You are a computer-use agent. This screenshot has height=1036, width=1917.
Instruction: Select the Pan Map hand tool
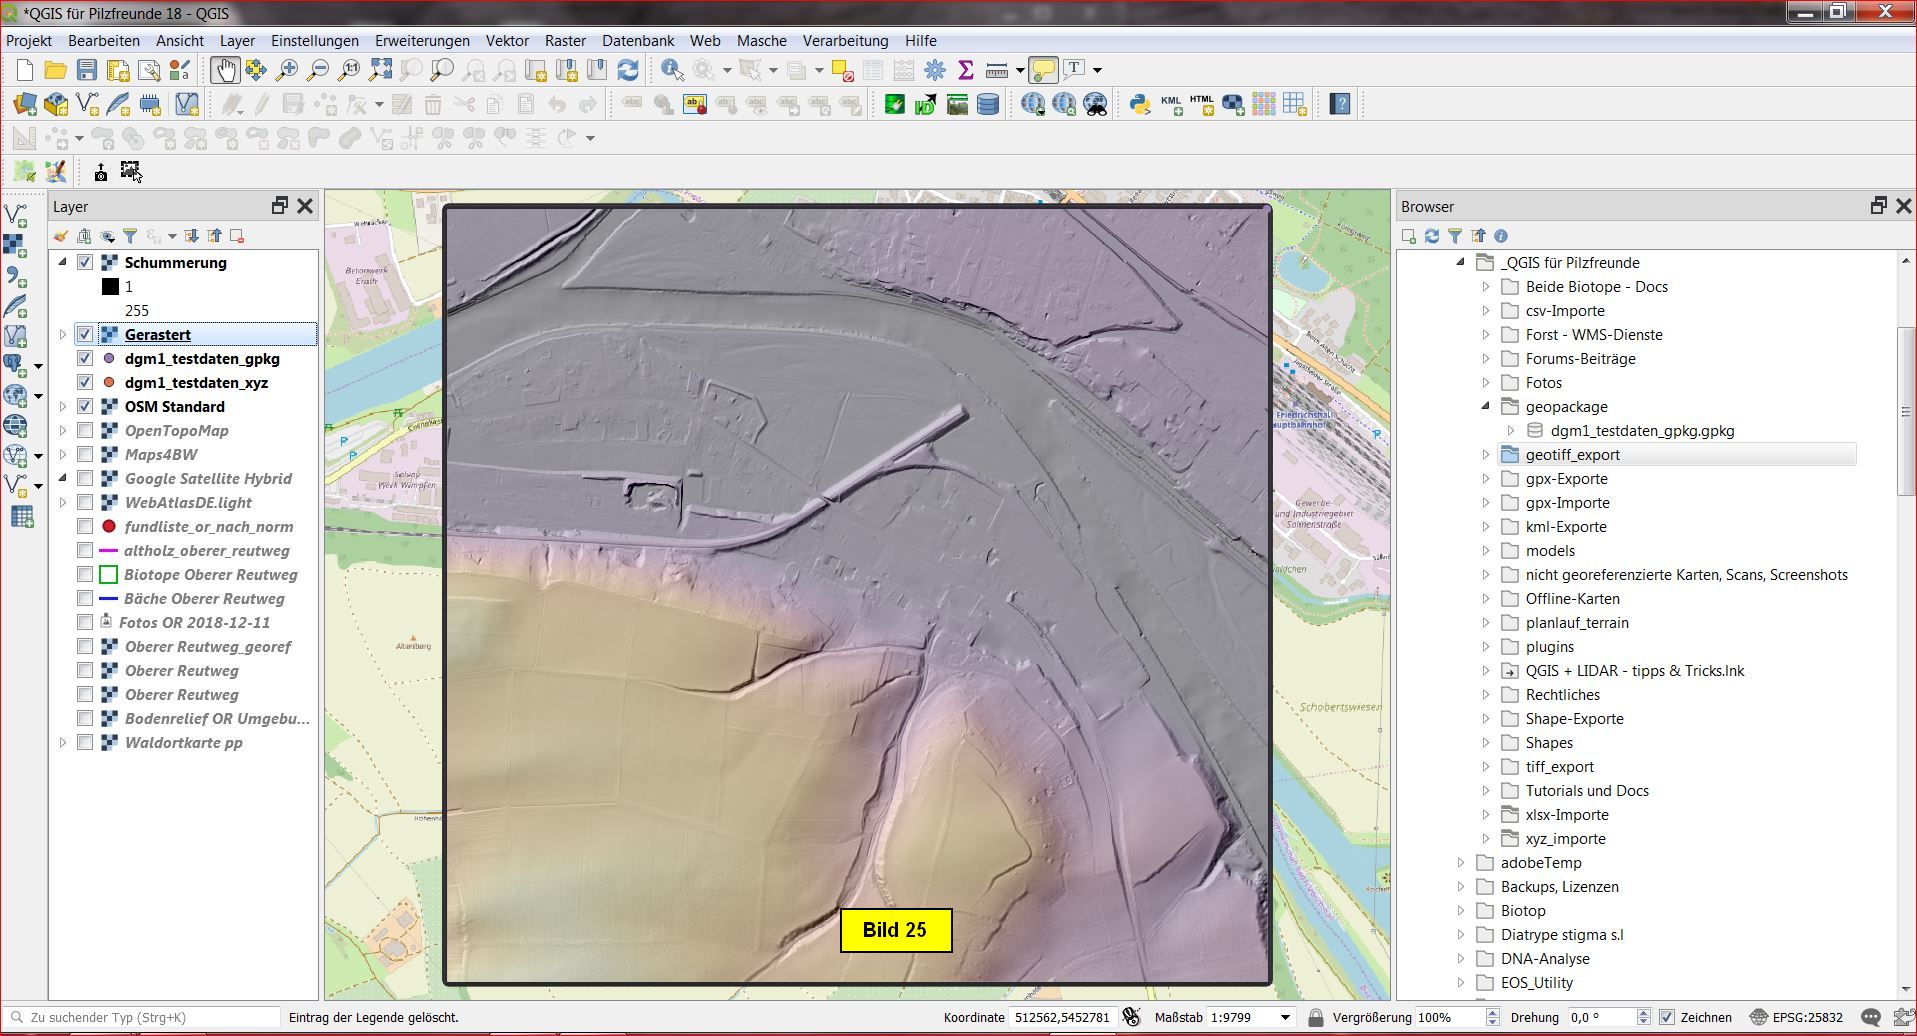pyautogui.click(x=223, y=70)
